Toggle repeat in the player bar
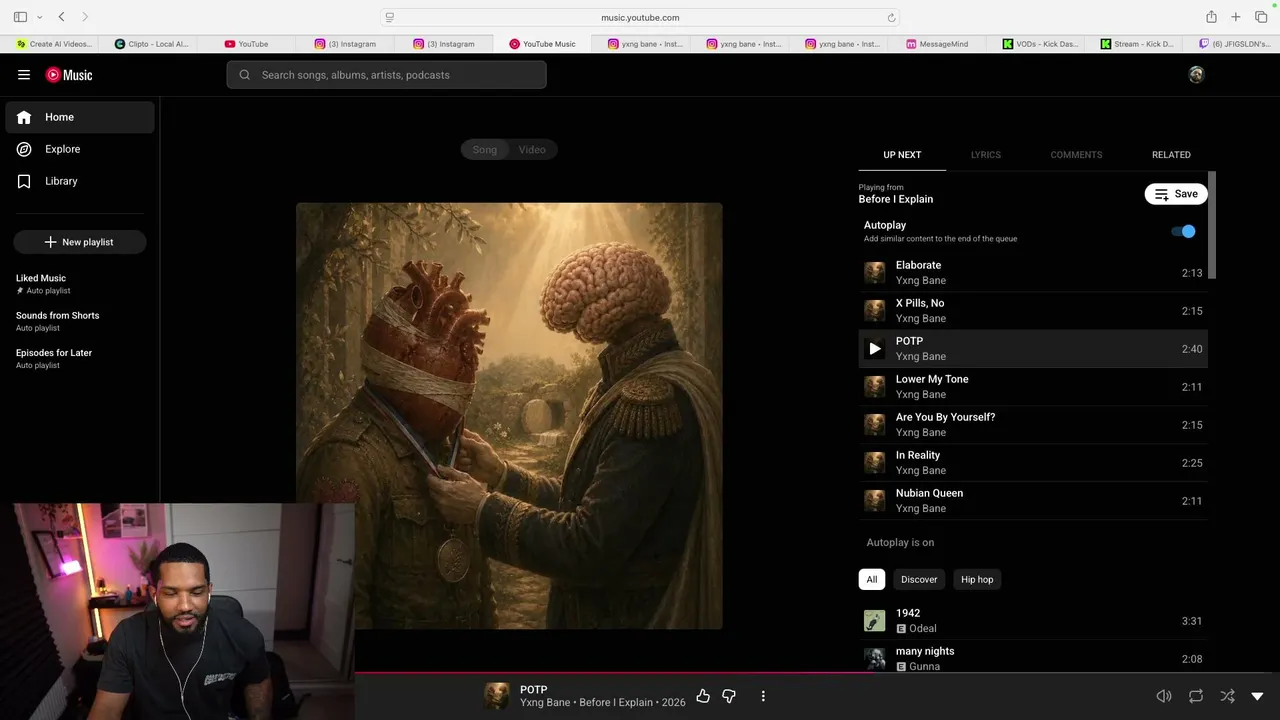Image resolution: width=1280 pixels, height=720 pixels. (1196, 696)
